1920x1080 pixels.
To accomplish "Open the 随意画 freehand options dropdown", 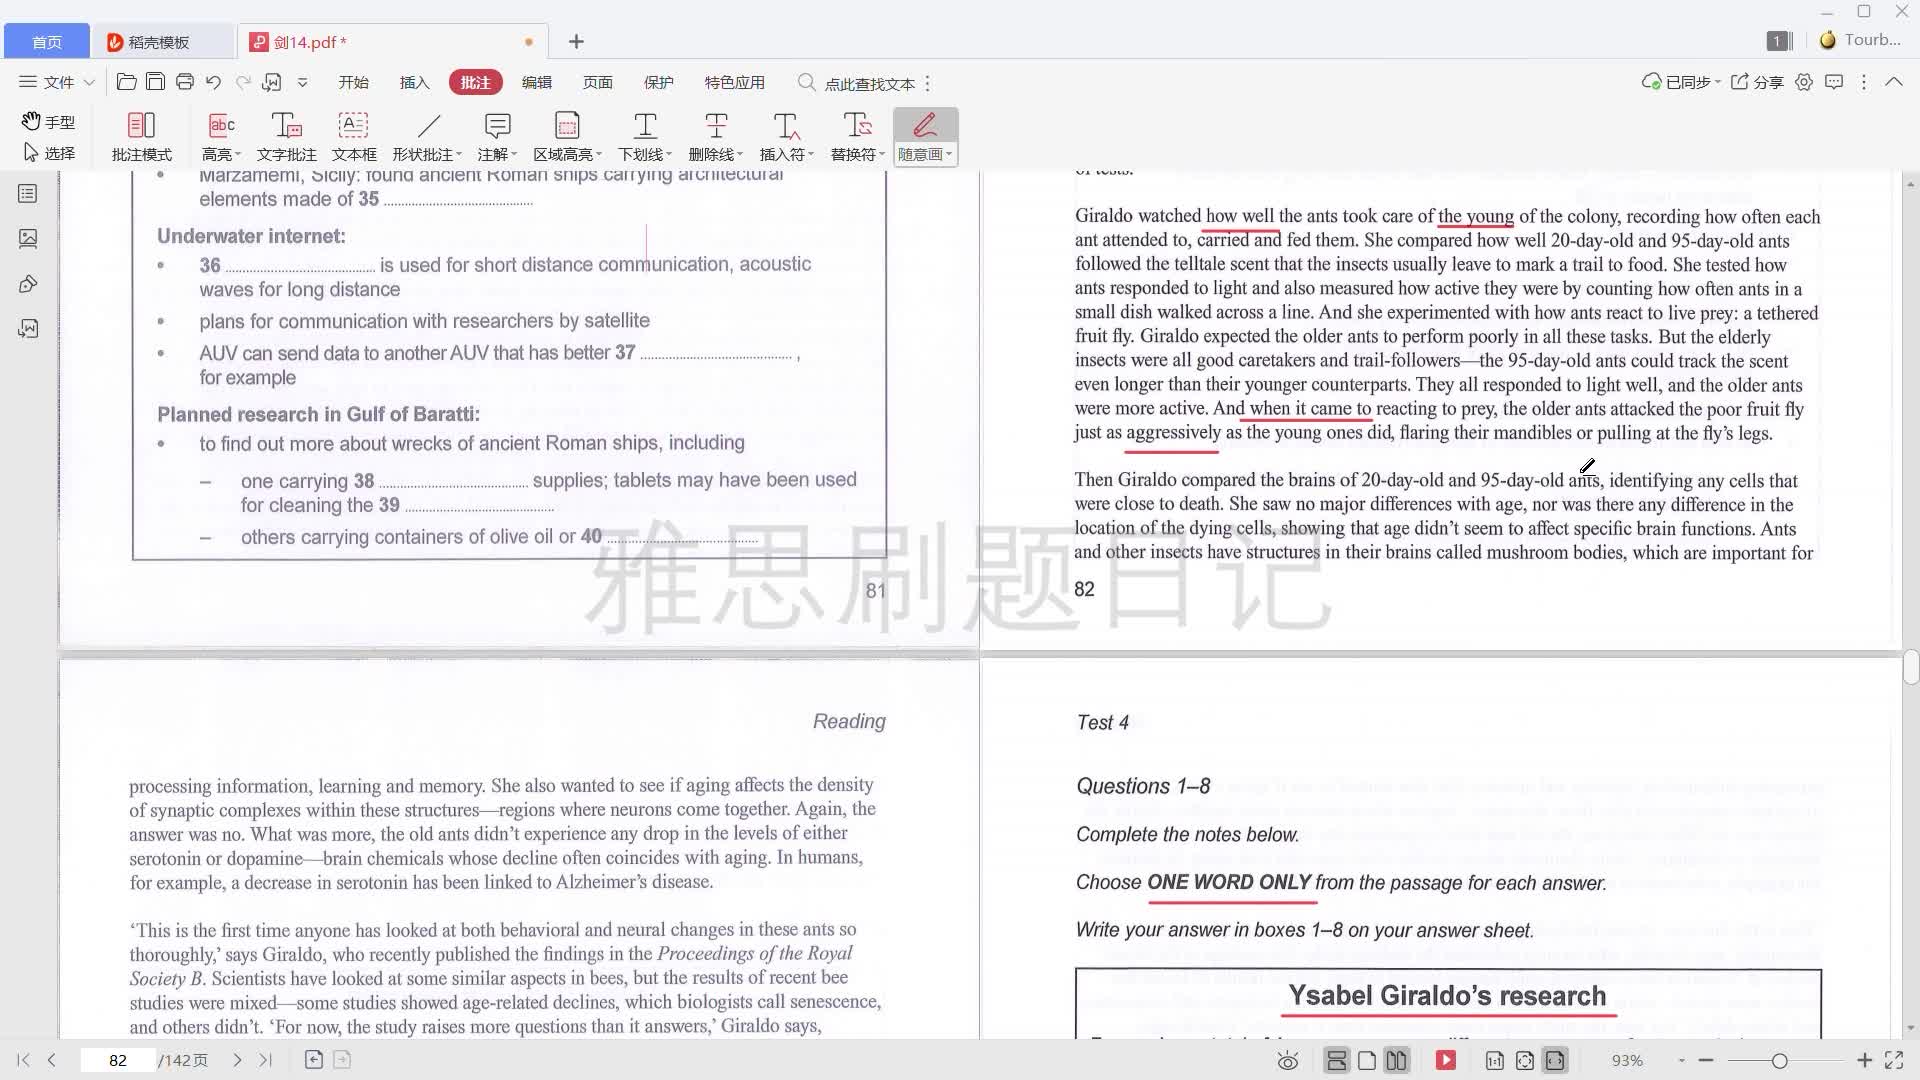I will point(948,154).
